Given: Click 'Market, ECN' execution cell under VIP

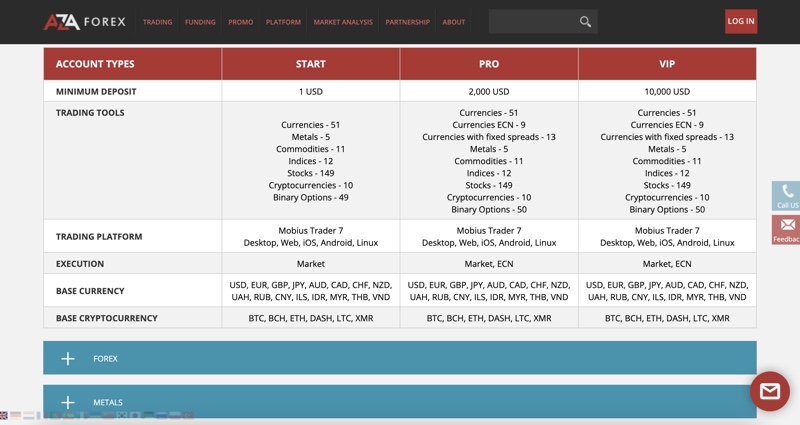Looking at the screenshot, I should [667, 264].
